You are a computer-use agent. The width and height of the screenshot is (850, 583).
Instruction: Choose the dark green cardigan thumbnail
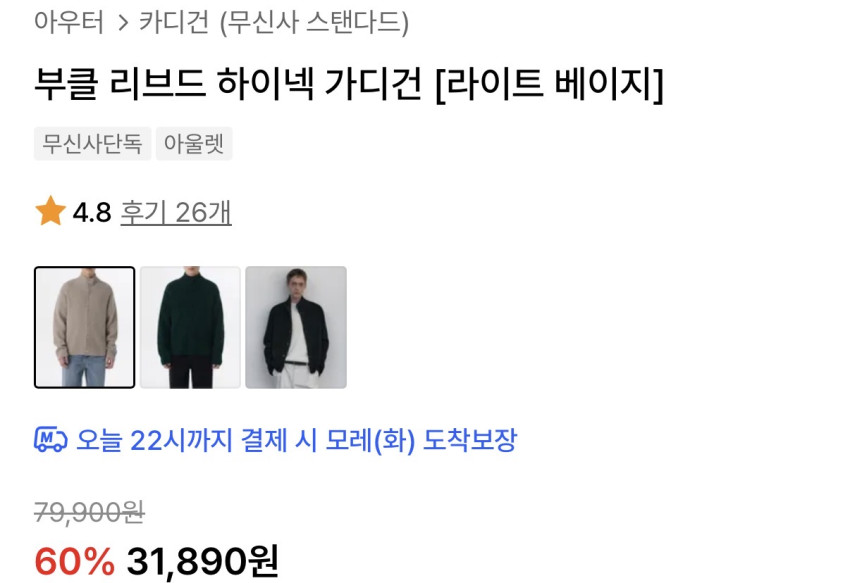190,327
